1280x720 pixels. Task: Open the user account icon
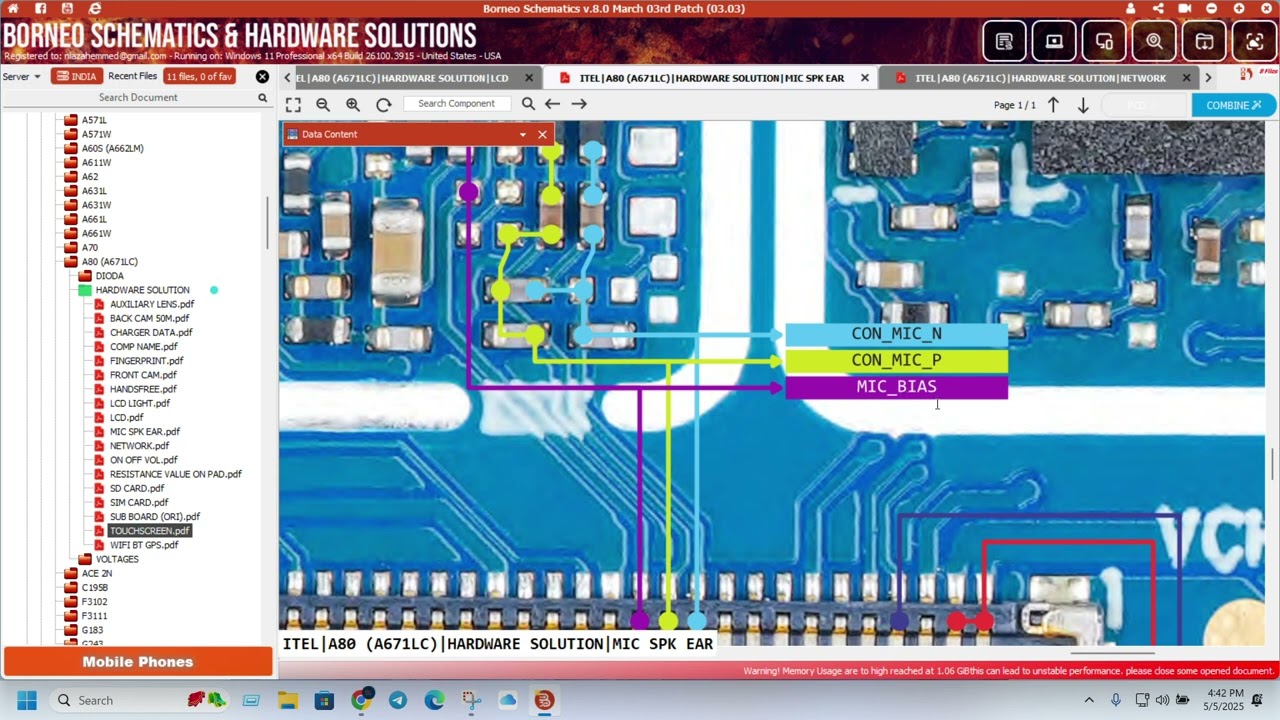[1131, 9]
